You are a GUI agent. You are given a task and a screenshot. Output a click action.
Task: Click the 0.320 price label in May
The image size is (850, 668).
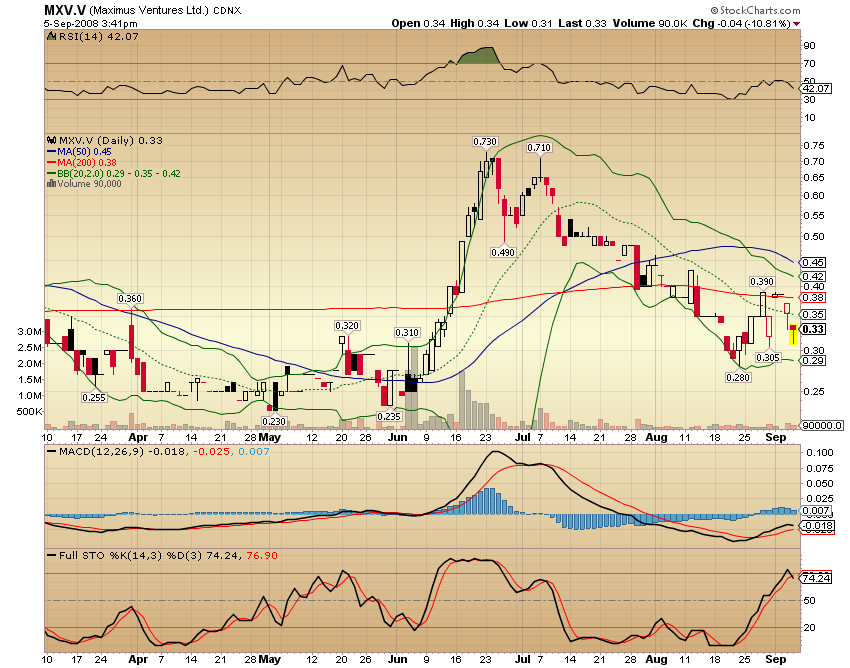pyautogui.click(x=347, y=325)
